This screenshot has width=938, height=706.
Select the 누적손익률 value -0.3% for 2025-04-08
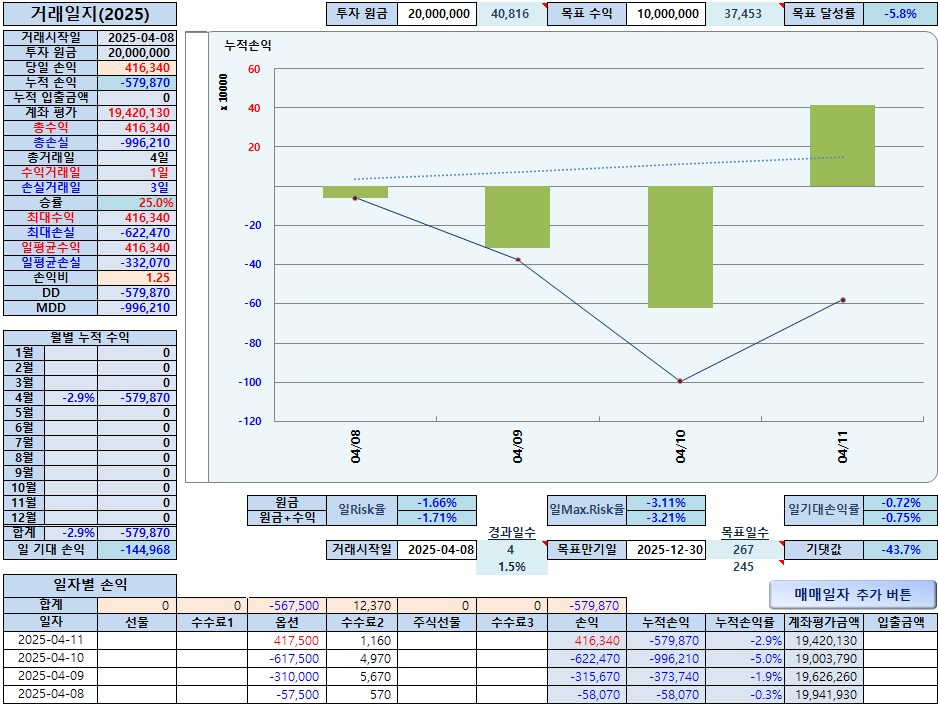coord(745,694)
